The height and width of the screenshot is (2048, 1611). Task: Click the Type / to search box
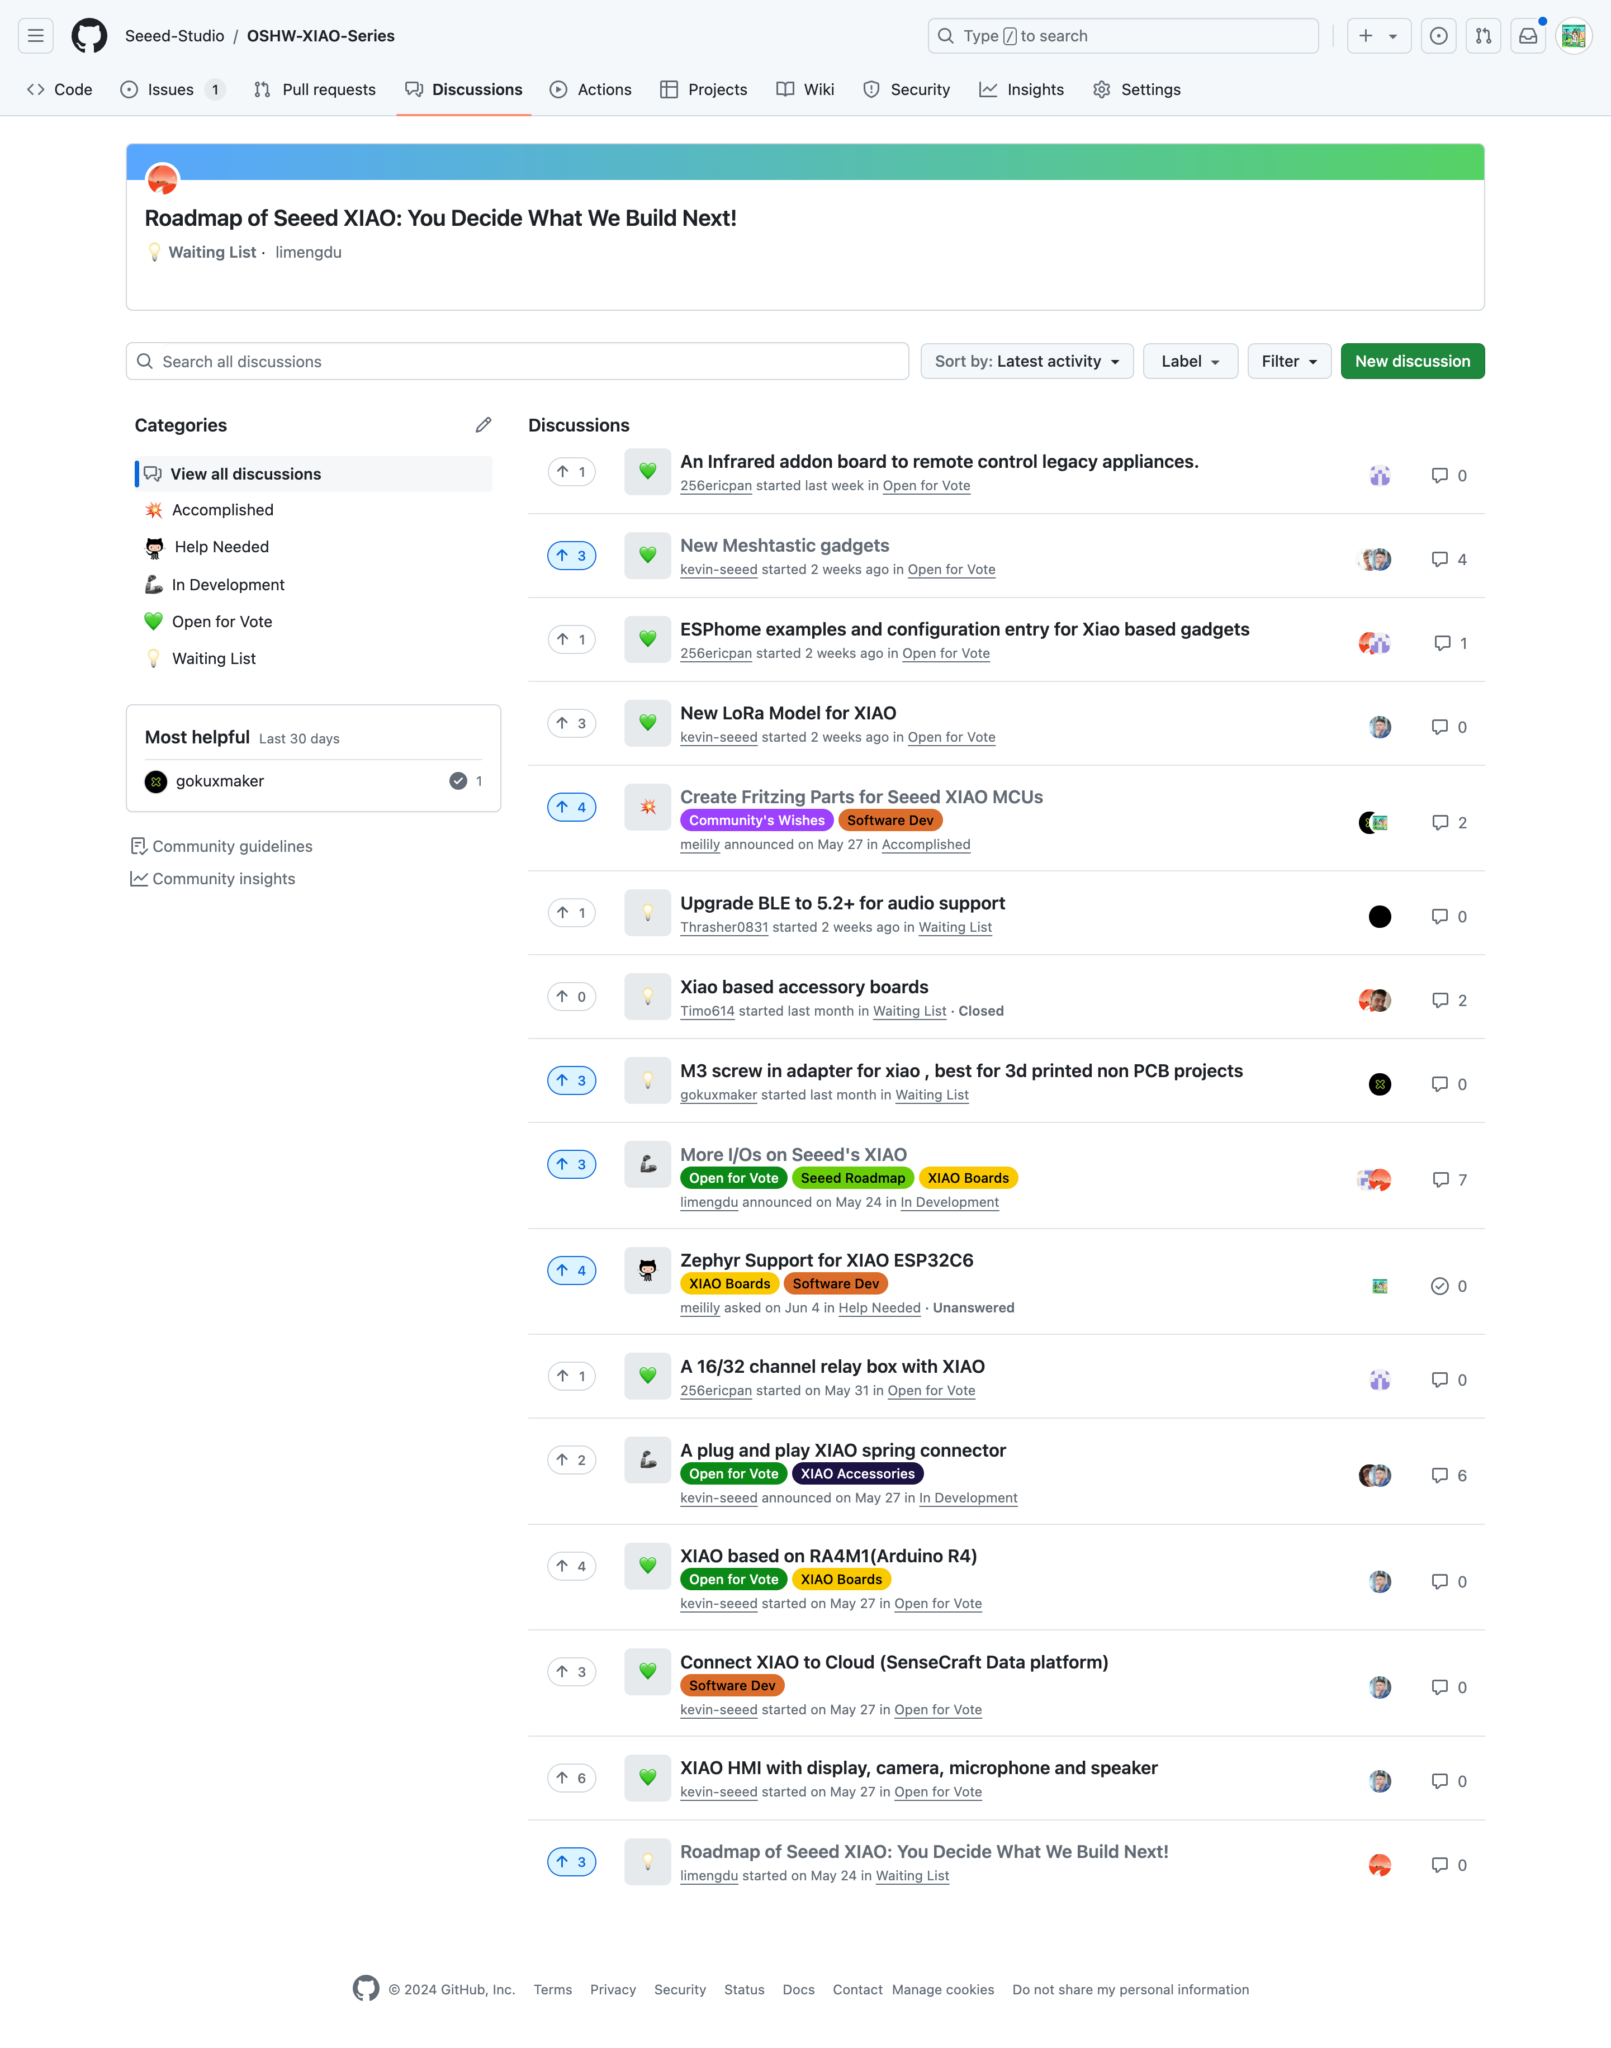(1123, 36)
